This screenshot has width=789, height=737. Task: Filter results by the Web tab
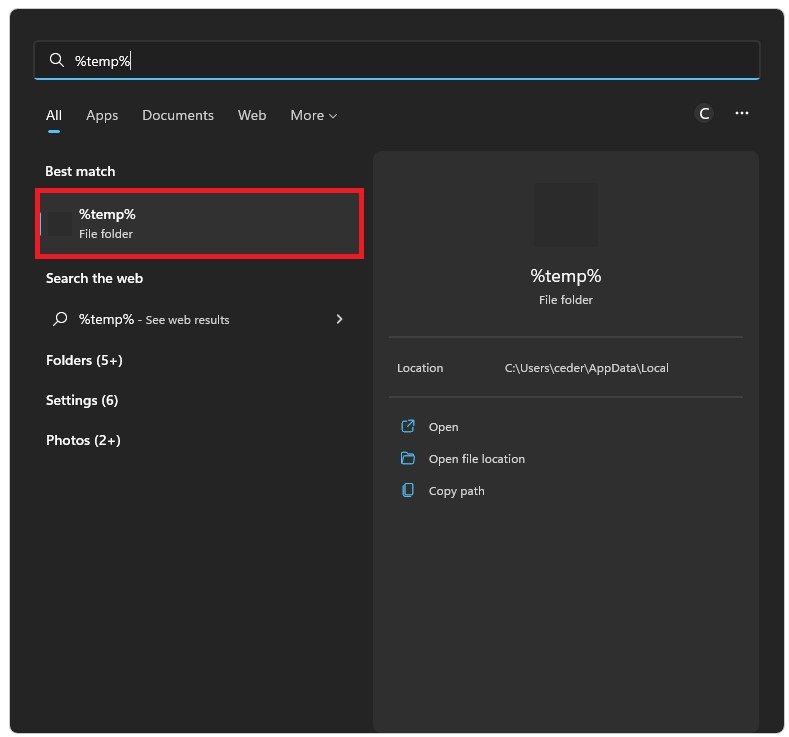[x=252, y=115]
